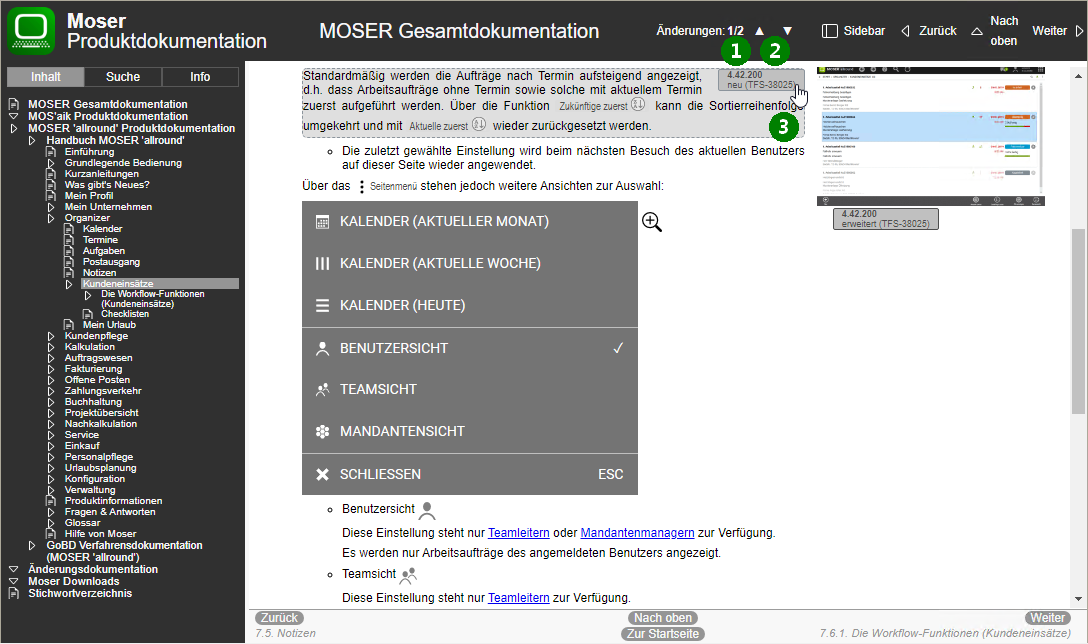
Task: Open the Was gibt's Neues? page
Action: tap(107, 185)
